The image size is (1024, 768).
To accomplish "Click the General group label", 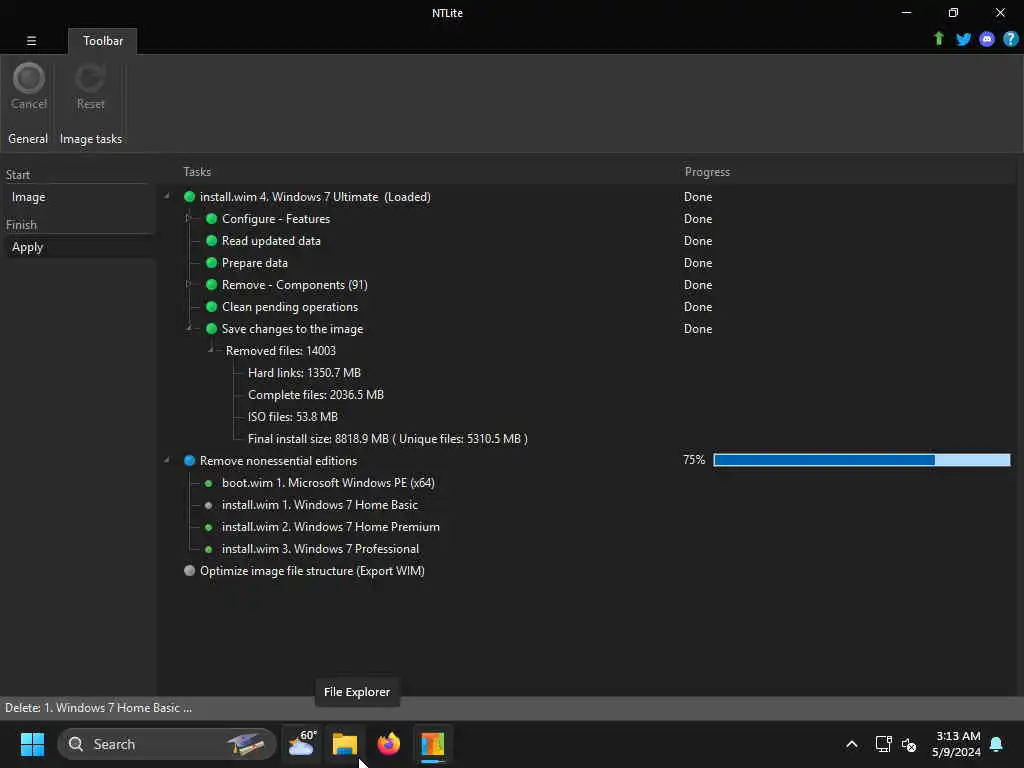I will coord(28,138).
